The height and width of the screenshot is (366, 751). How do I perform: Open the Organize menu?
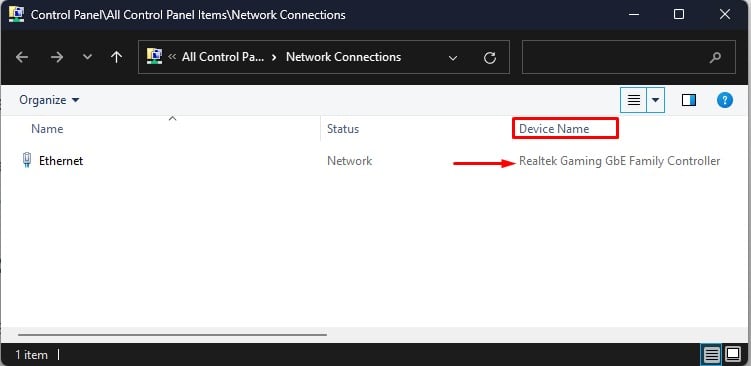[x=49, y=100]
